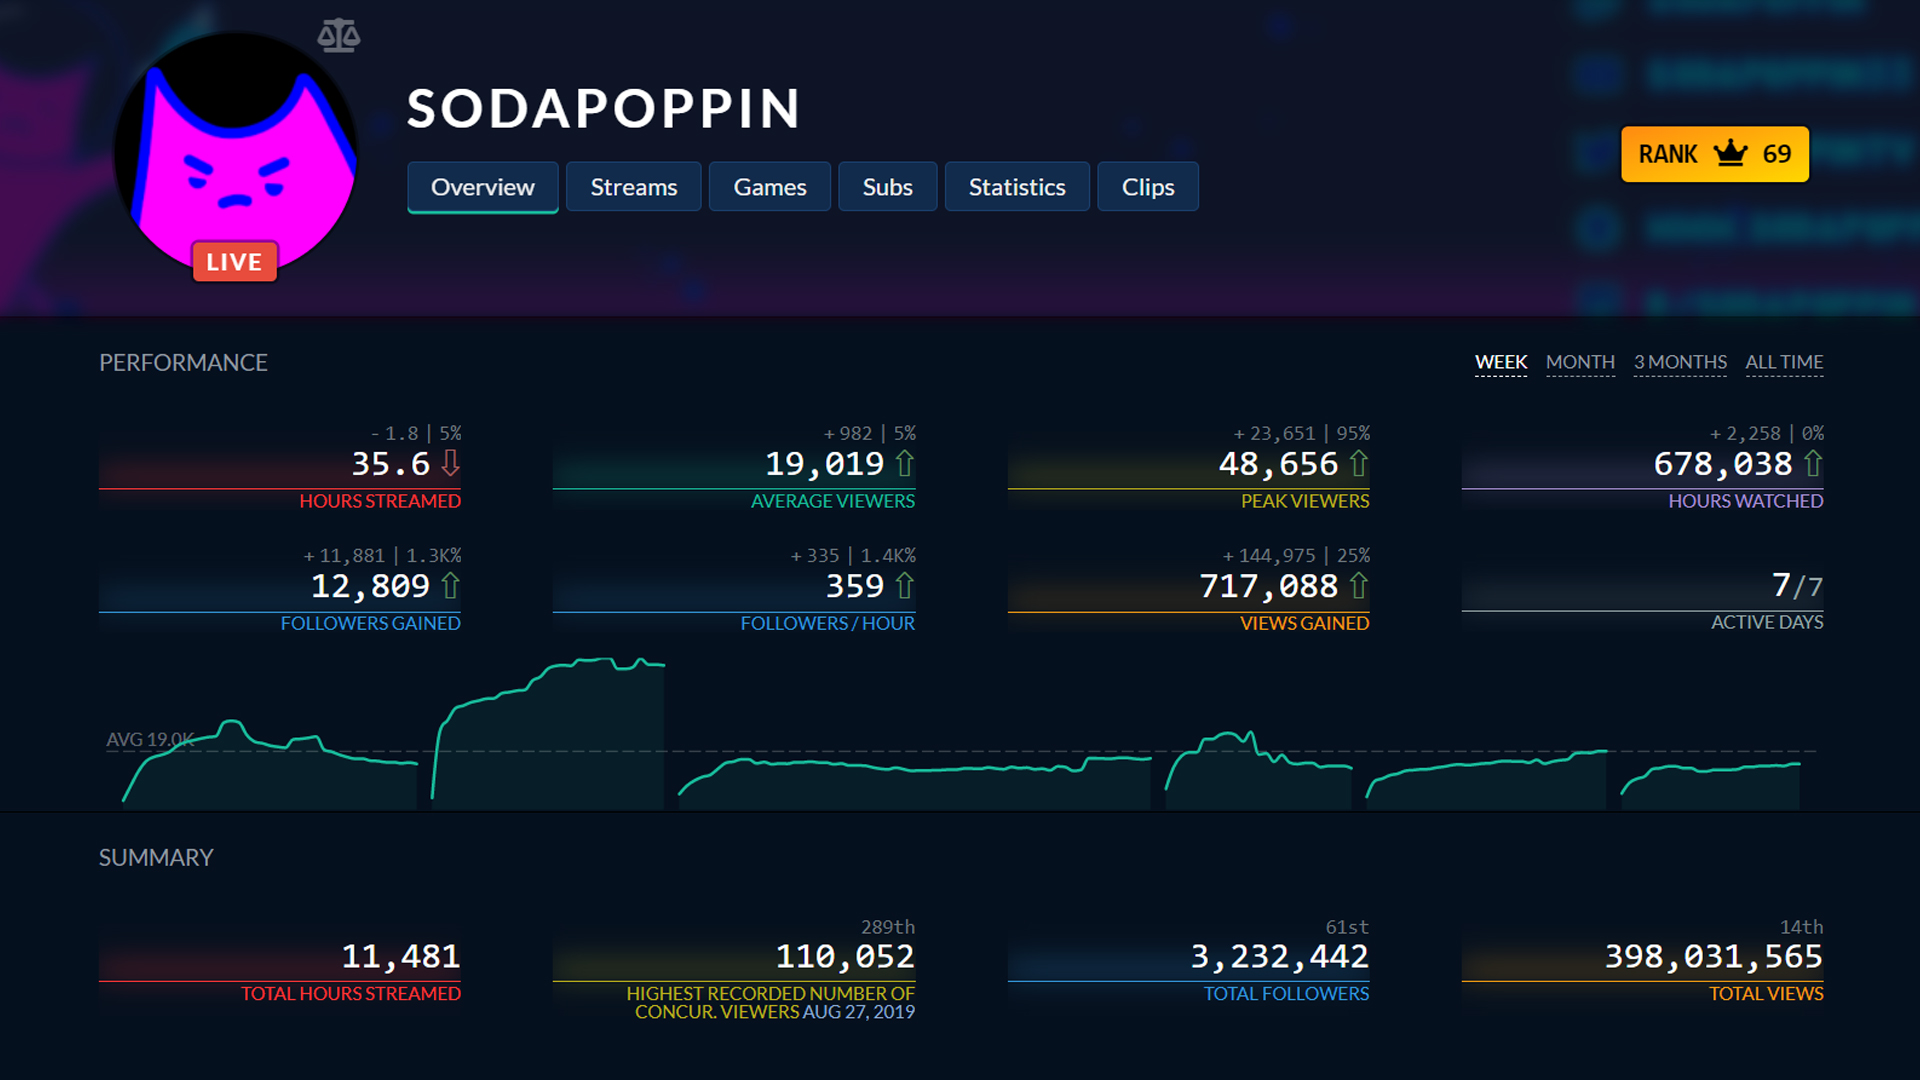Viewport: 1920px width, 1080px height.
Task: Click the TOTAL VIEWS label
Action: click(1766, 993)
